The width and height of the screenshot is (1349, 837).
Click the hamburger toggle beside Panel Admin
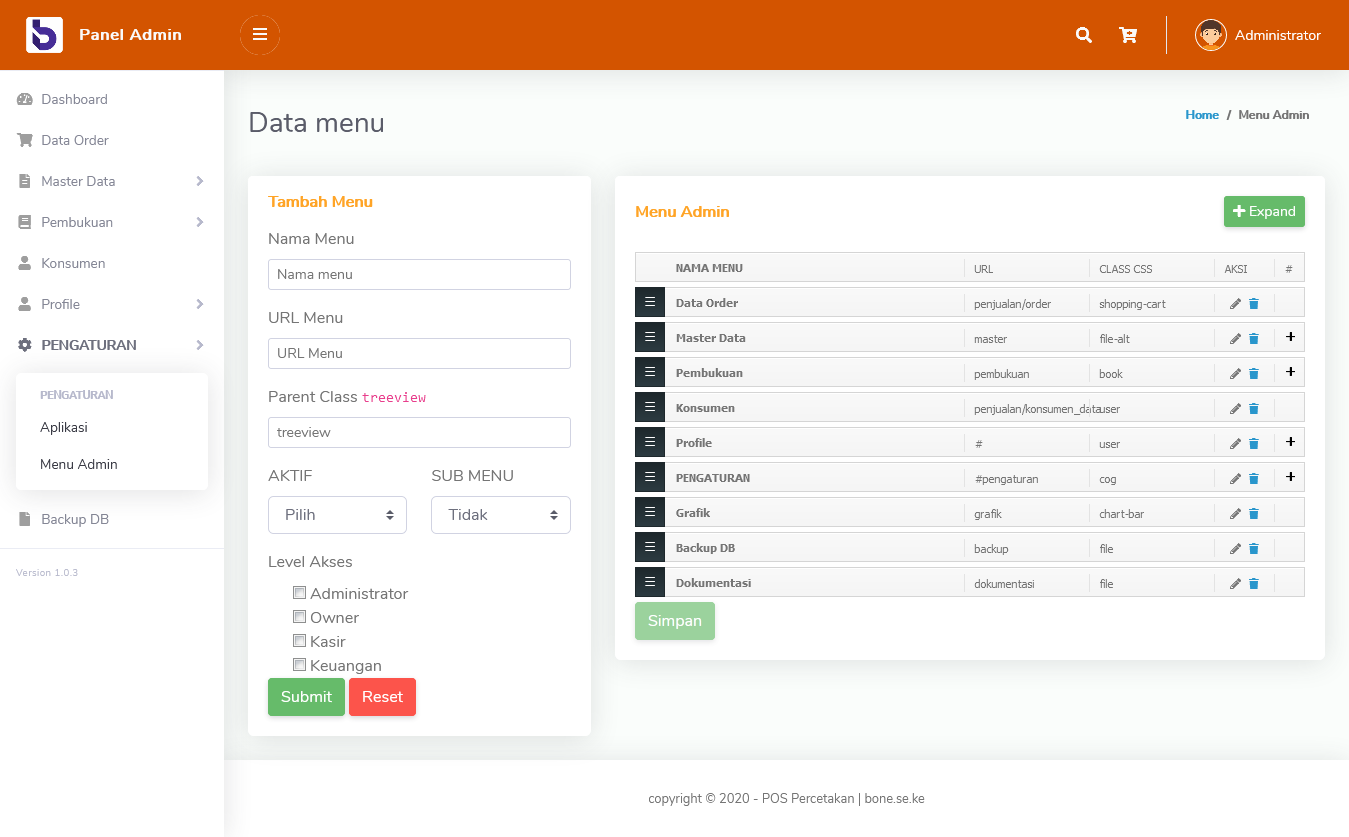pyautogui.click(x=259, y=34)
